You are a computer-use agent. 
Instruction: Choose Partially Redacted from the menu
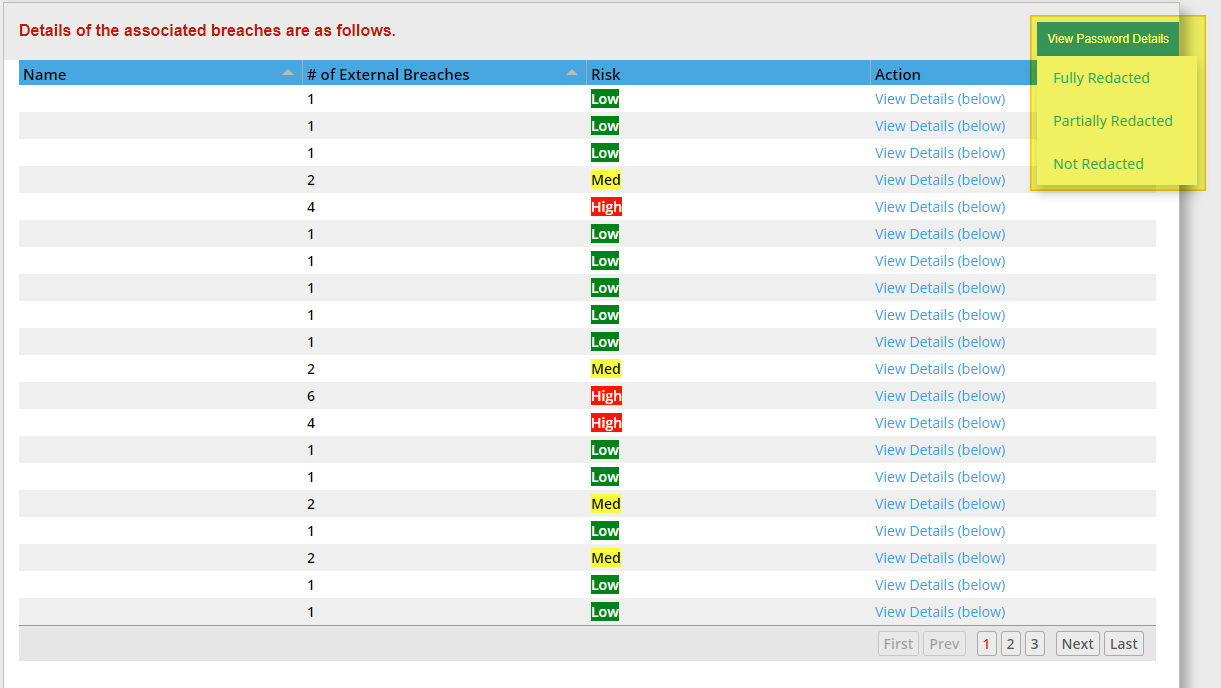pyautogui.click(x=1113, y=121)
